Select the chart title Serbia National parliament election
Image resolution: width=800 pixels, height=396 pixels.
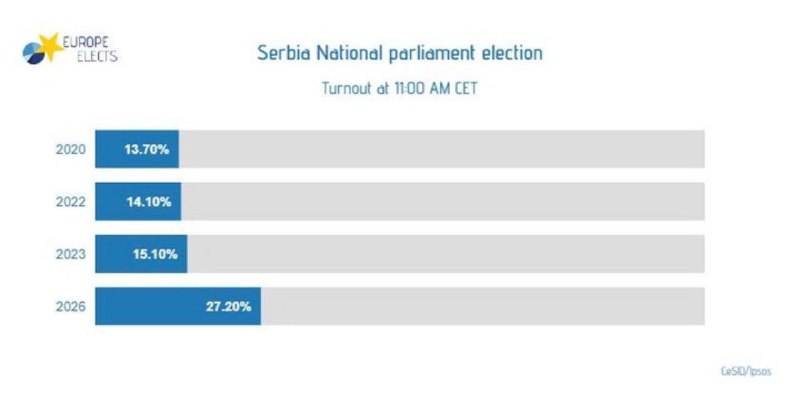[x=399, y=53]
